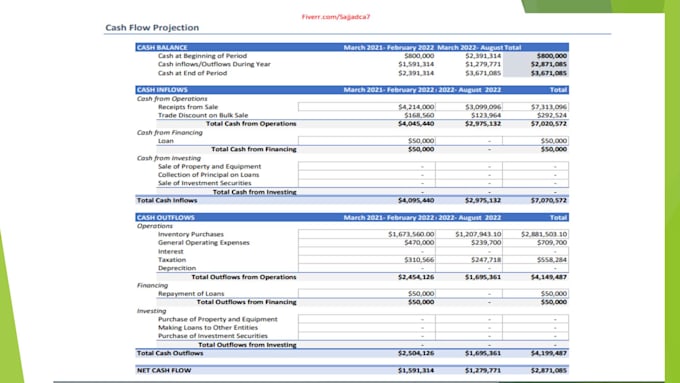Select "Total Outflows from Financing" label
This screenshot has height=383, width=680.
(246, 302)
